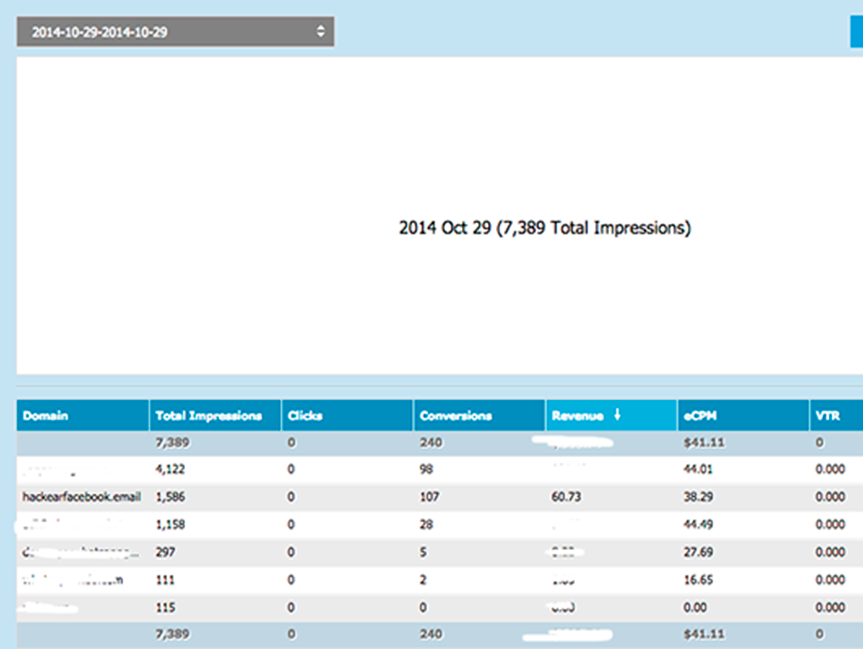Viewport: 863px width, 649px height.
Task: Click the 44.01 eCPM value
Action: pyautogui.click(x=698, y=470)
